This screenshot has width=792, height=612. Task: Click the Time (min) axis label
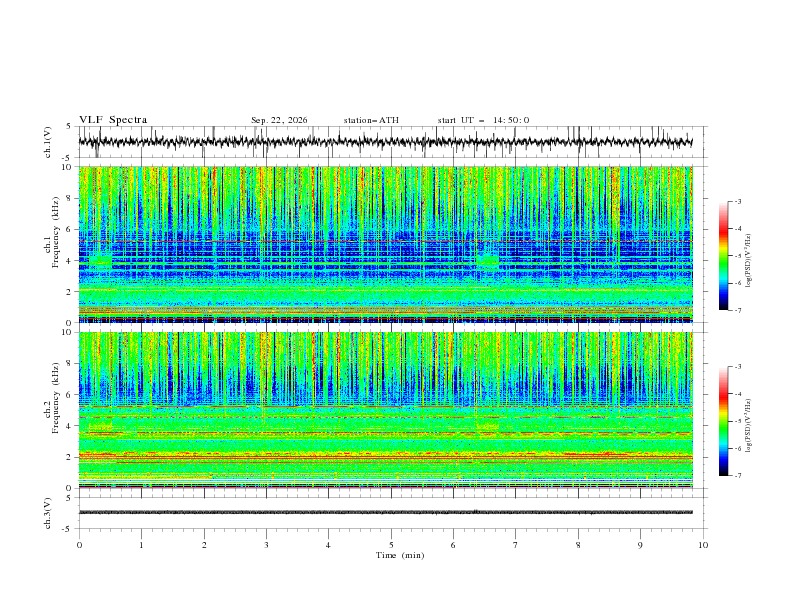click(400, 555)
